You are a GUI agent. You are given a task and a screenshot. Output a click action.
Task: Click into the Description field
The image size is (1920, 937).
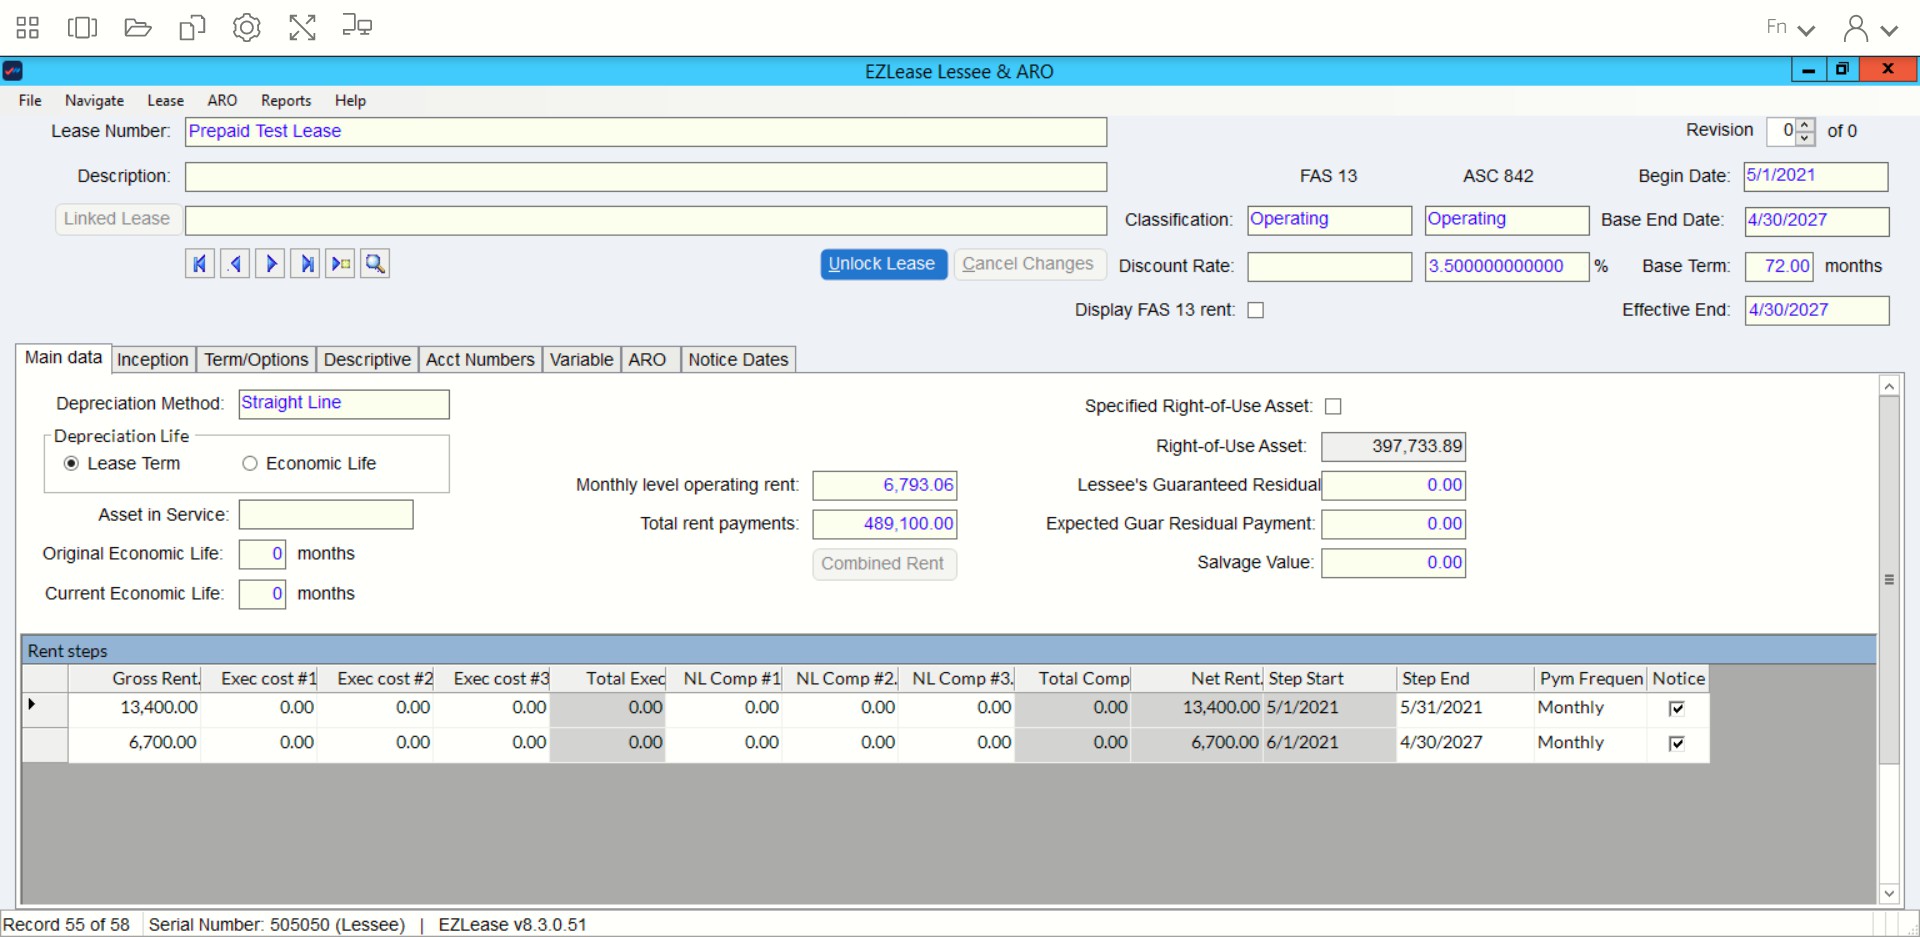pyautogui.click(x=646, y=177)
